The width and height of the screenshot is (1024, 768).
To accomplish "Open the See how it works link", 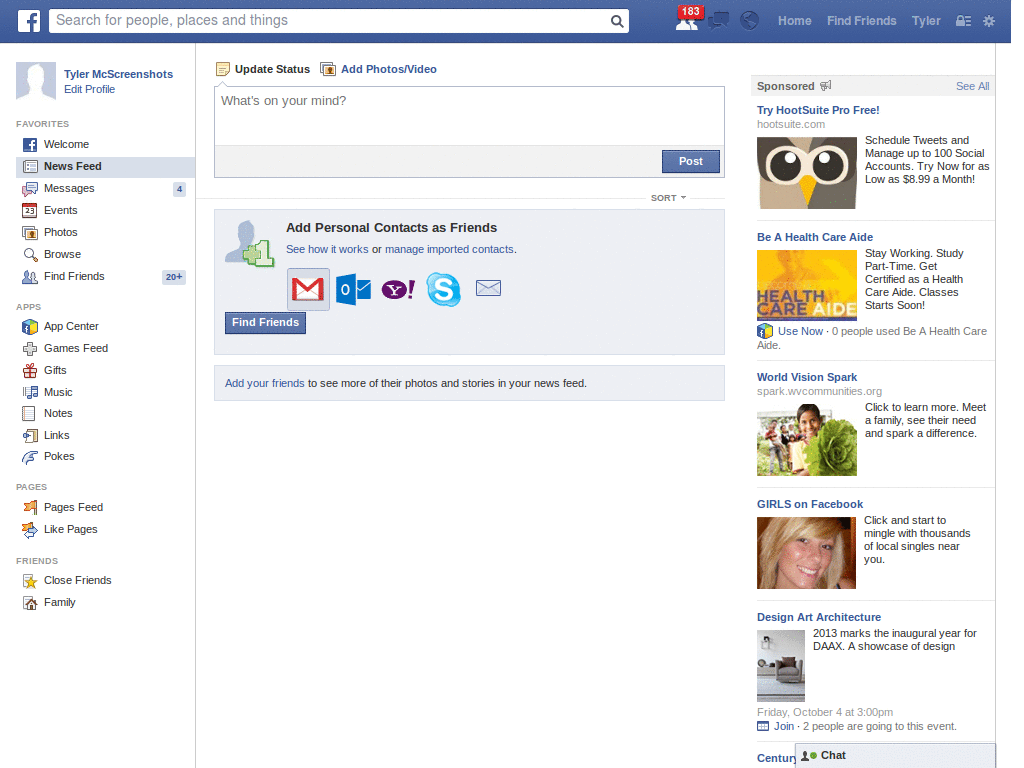I will [327, 249].
